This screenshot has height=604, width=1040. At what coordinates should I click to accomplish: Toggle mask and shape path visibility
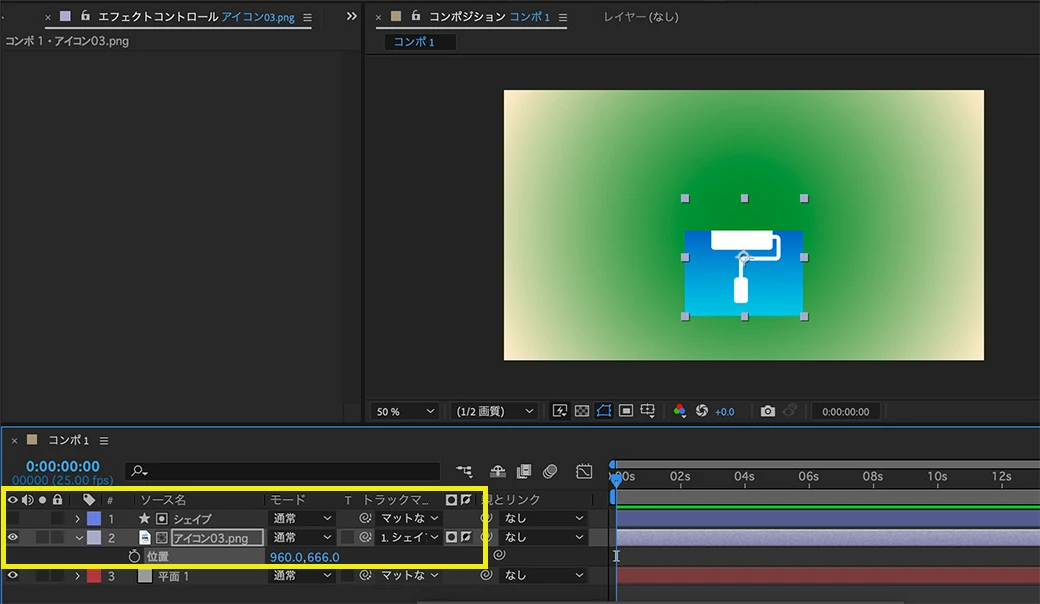604,411
